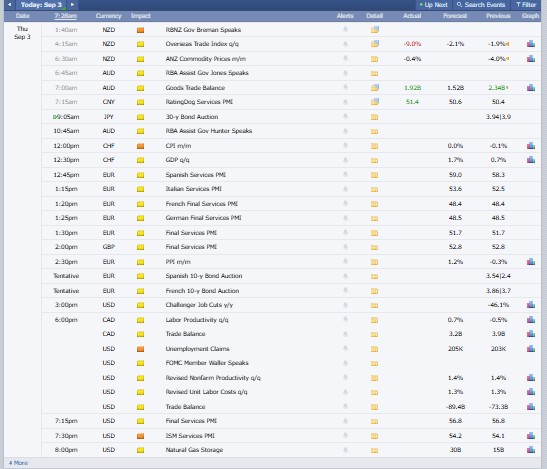Click the Currency column header
Viewport: 547px width, 469px height.
[x=108, y=16]
